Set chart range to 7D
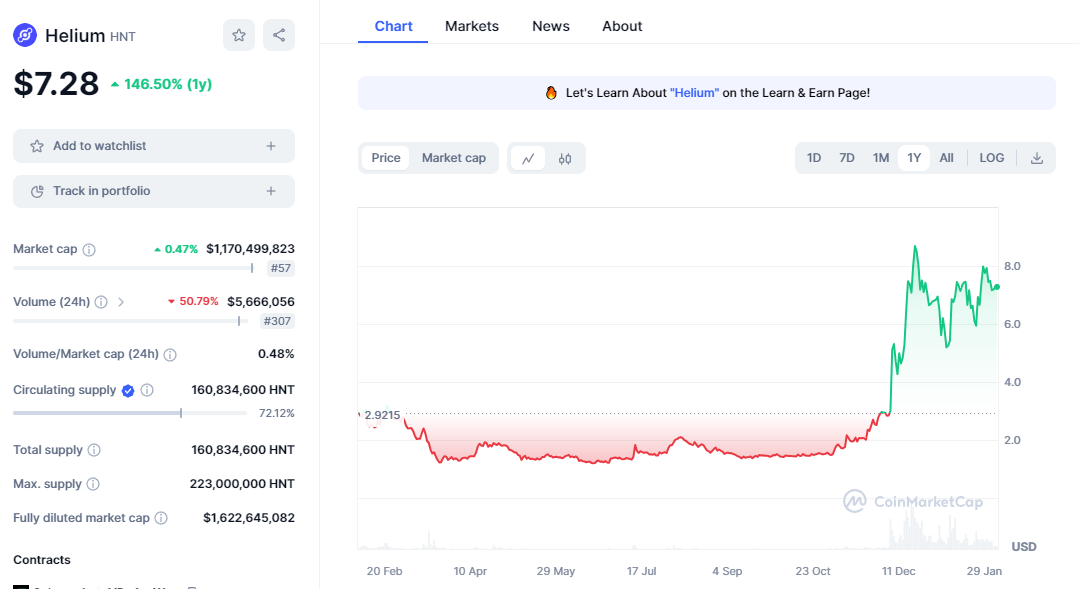The image size is (1079, 589). tap(847, 158)
